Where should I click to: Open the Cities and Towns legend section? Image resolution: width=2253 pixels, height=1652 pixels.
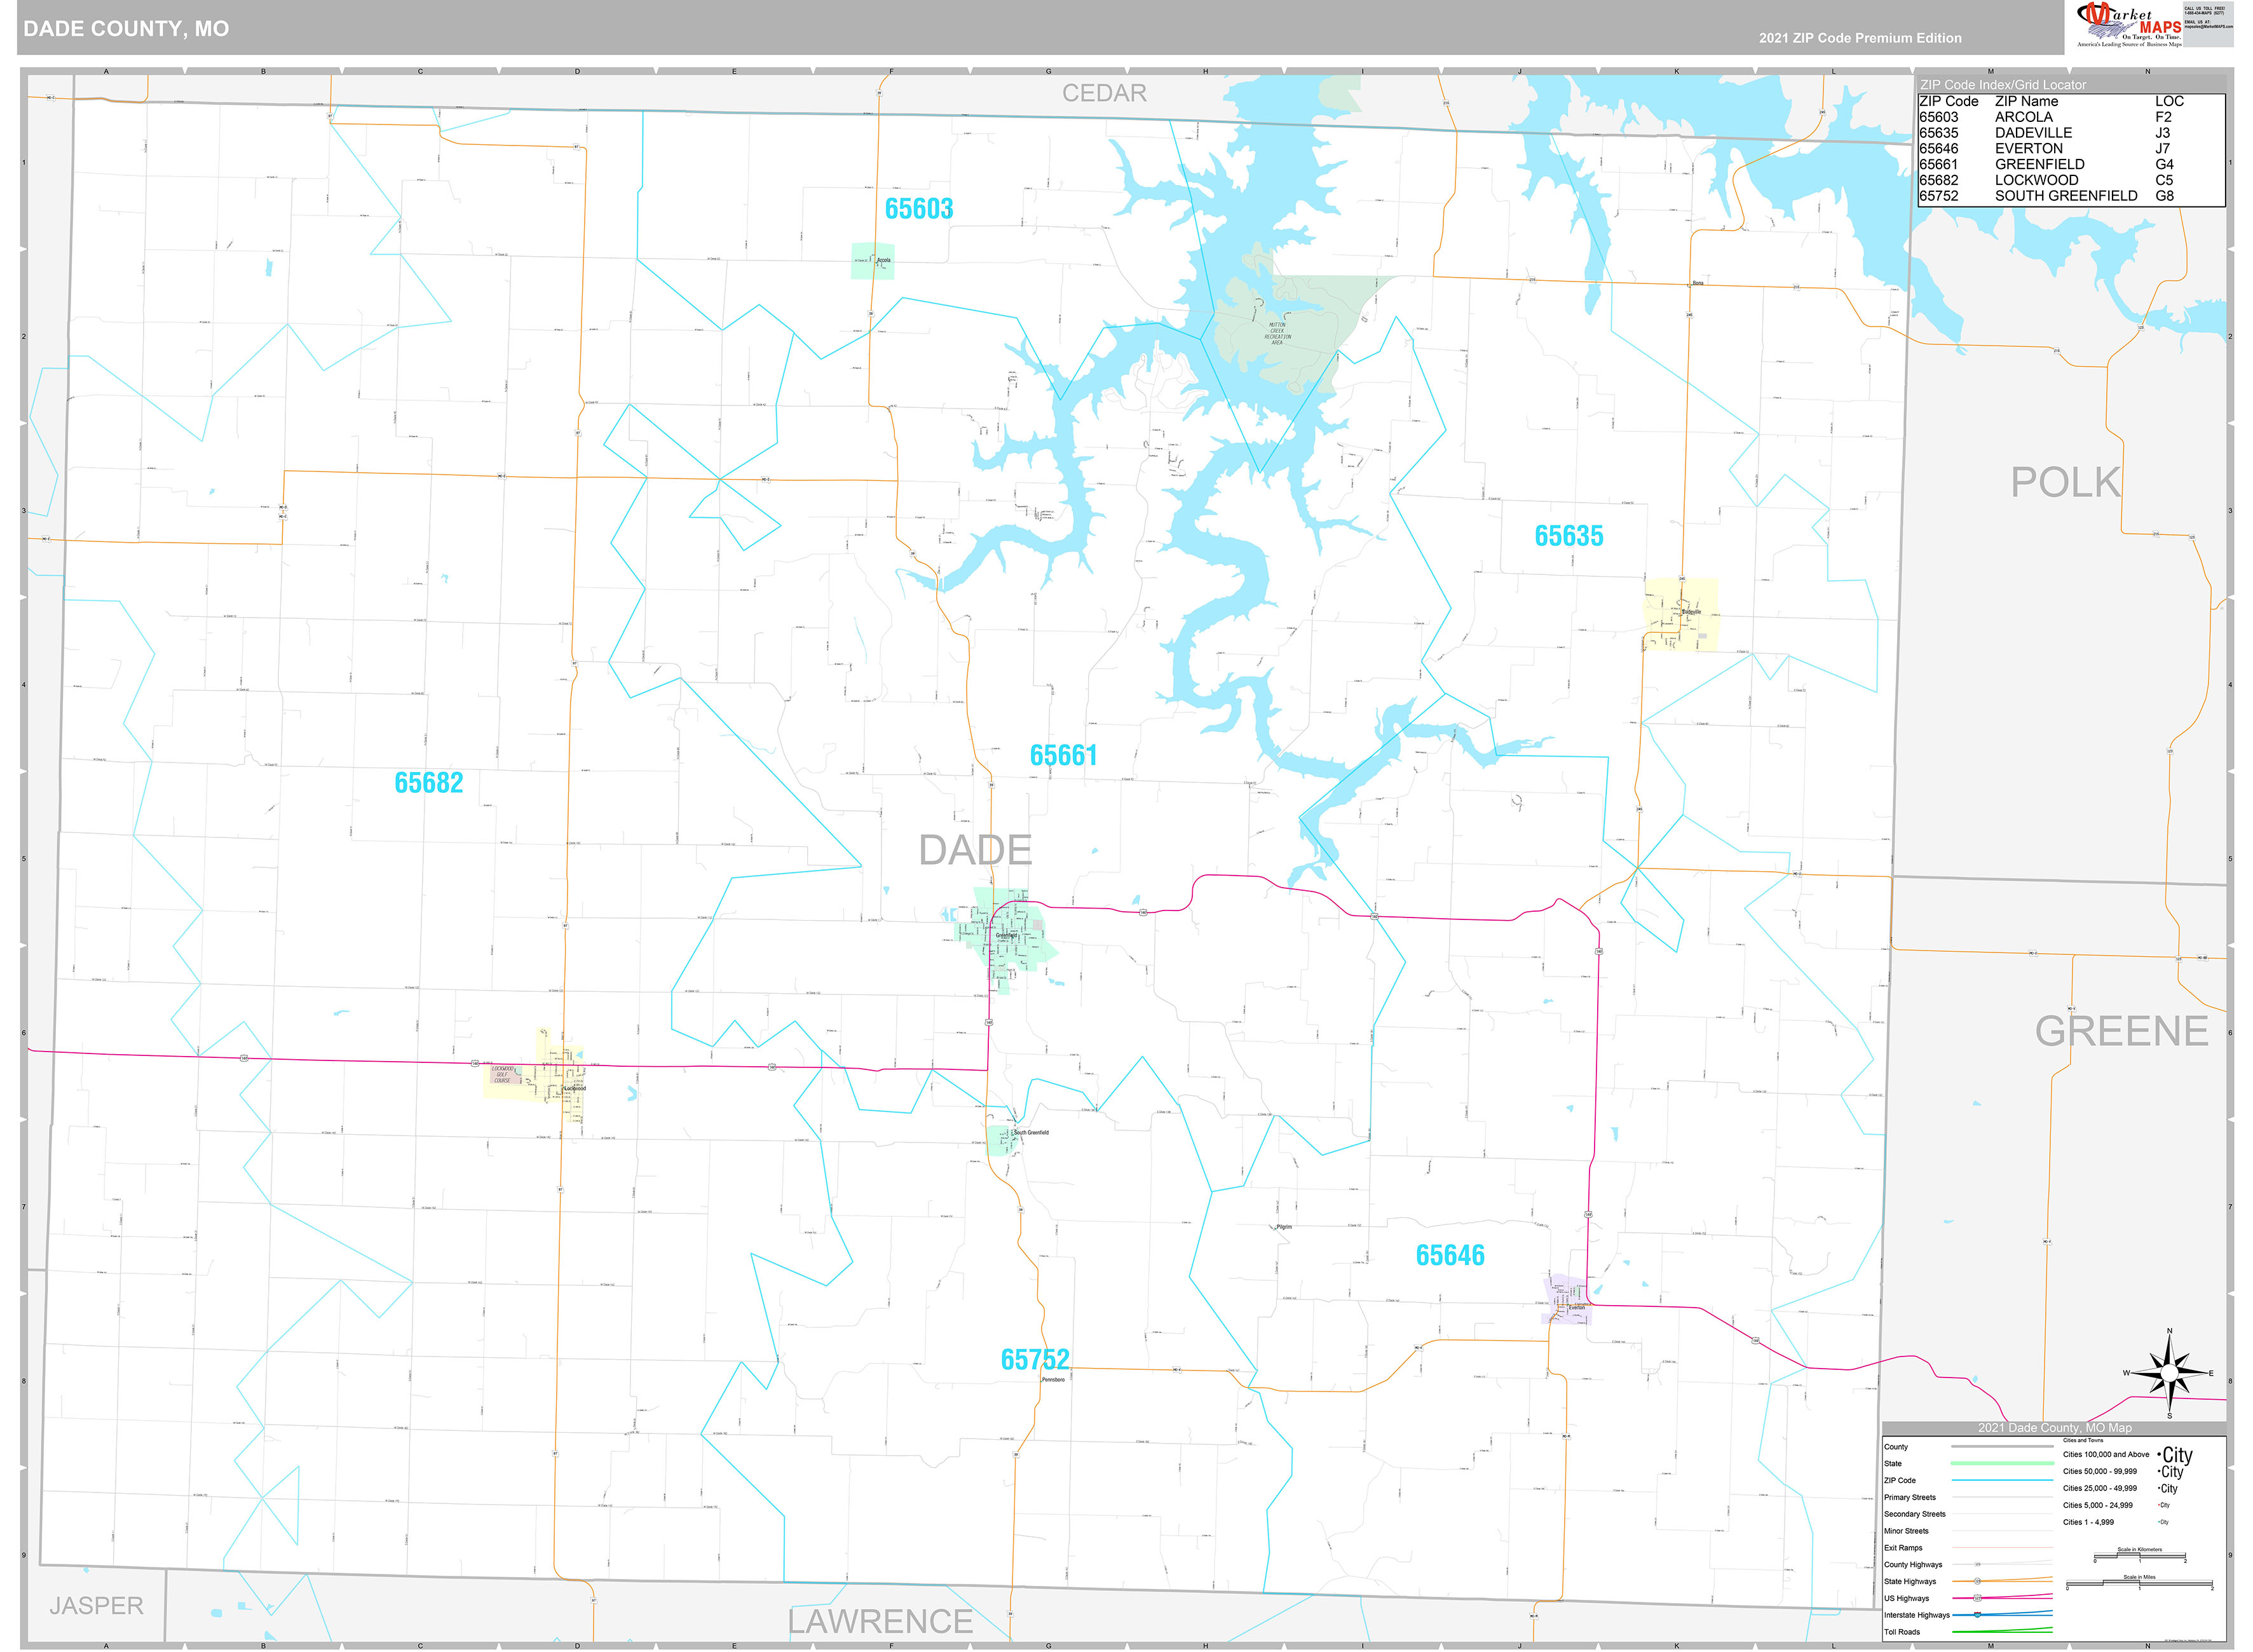coord(2083,1441)
